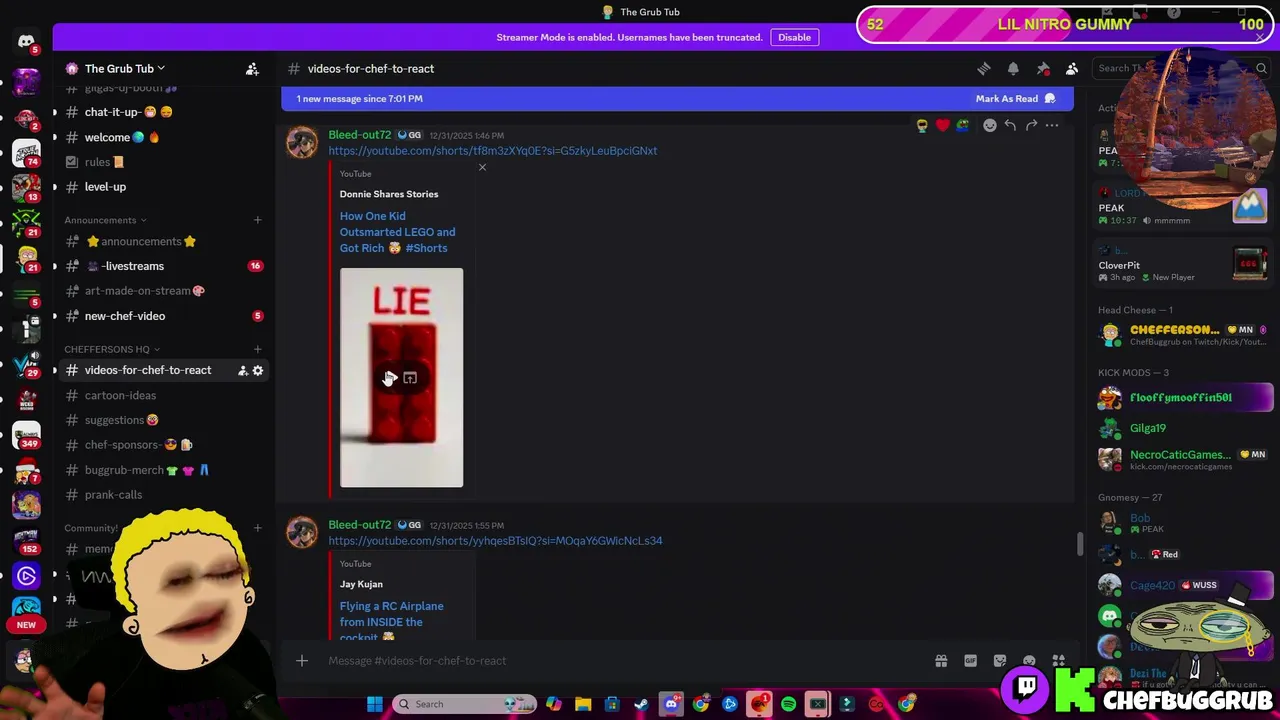
Task: Click Windows taskbar search box
Action: (x=465, y=704)
